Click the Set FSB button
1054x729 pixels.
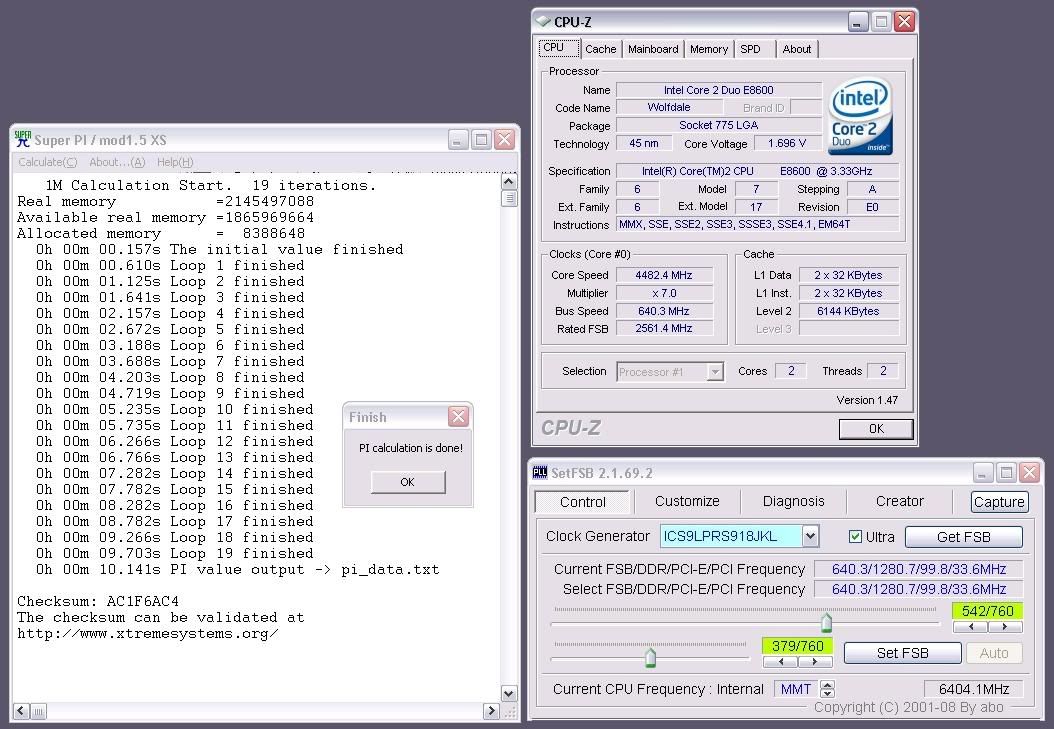pos(902,653)
